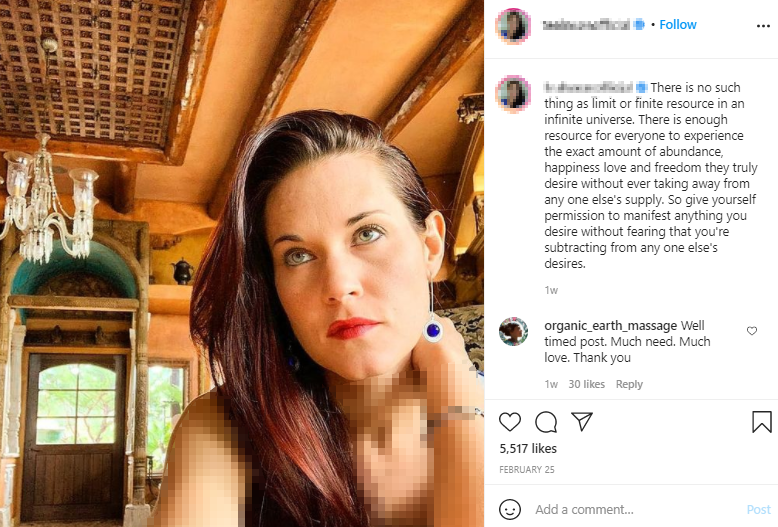Screen dimensions: 778x527
Task: Click the header profile avatar
Action: pos(513,25)
